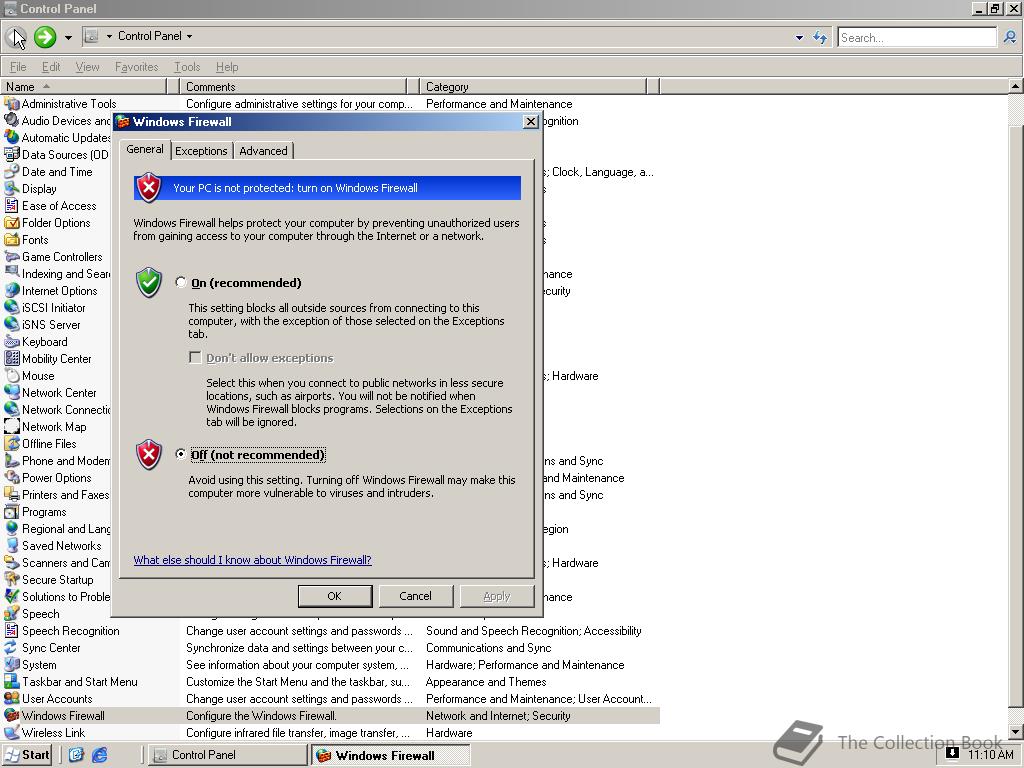
Task: Click the taskbar clock showing 11:10 AM
Action: click(x=990, y=755)
